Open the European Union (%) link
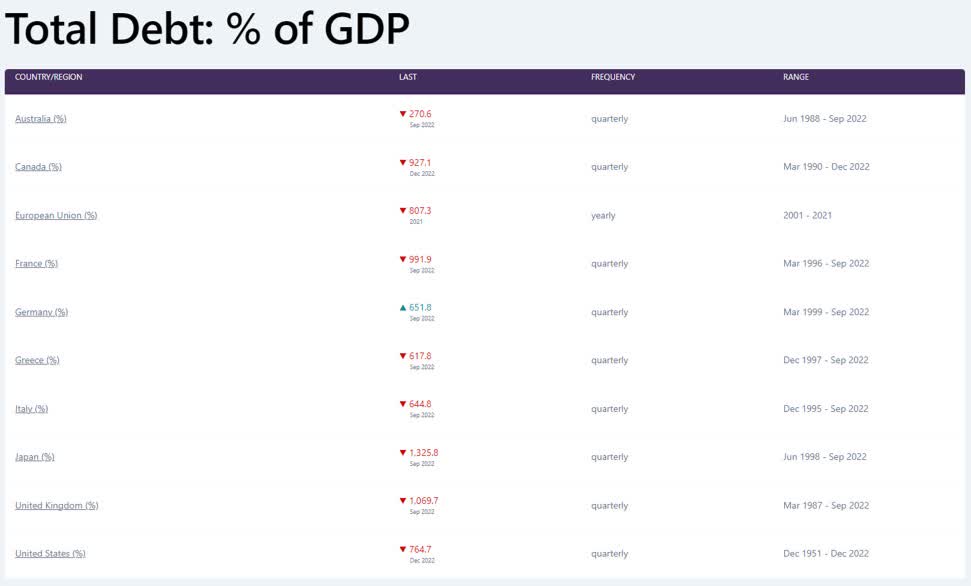Screen dimensions: 971x586 coord(56,216)
